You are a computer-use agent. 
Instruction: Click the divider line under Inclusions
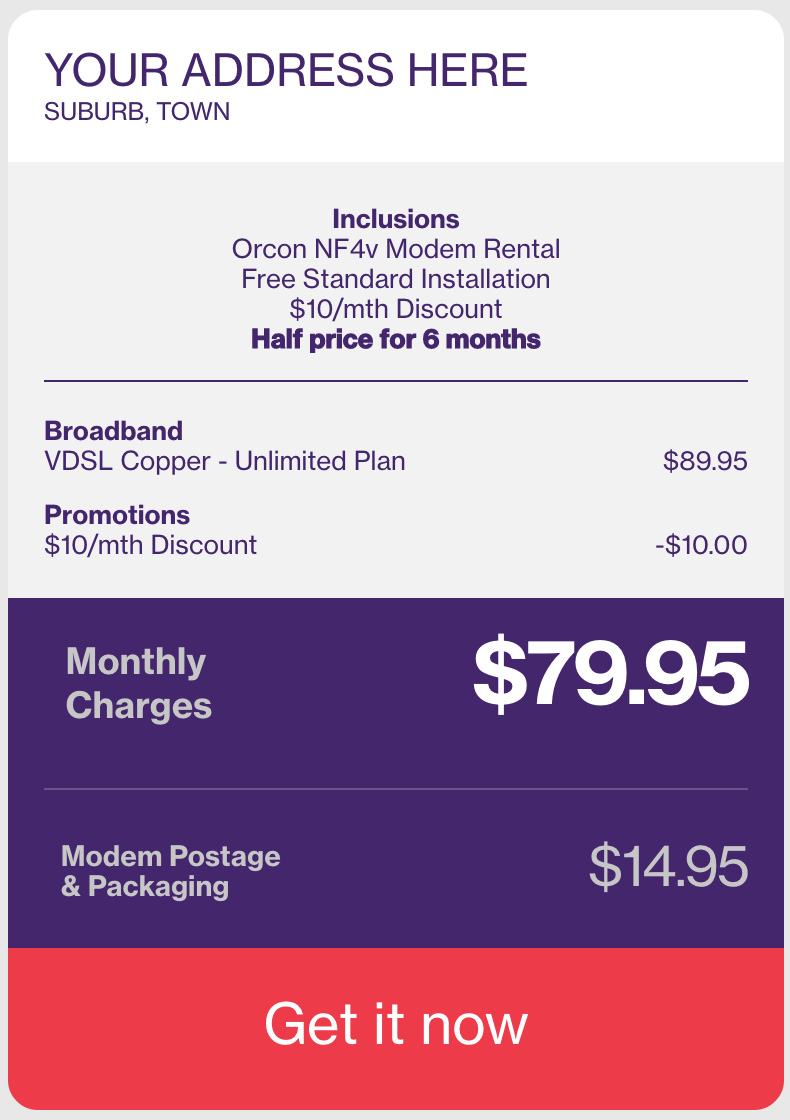click(396, 381)
